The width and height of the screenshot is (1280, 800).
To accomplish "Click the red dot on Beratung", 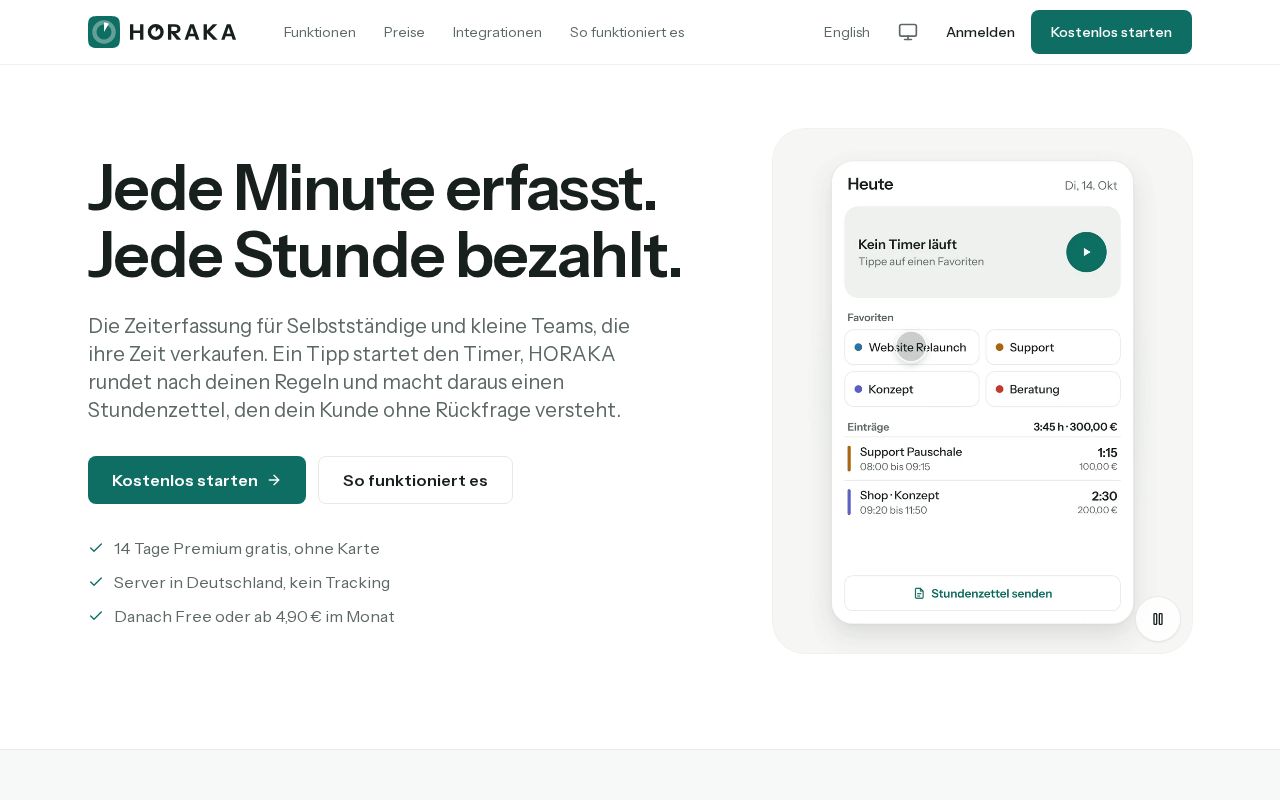I will (999, 389).
